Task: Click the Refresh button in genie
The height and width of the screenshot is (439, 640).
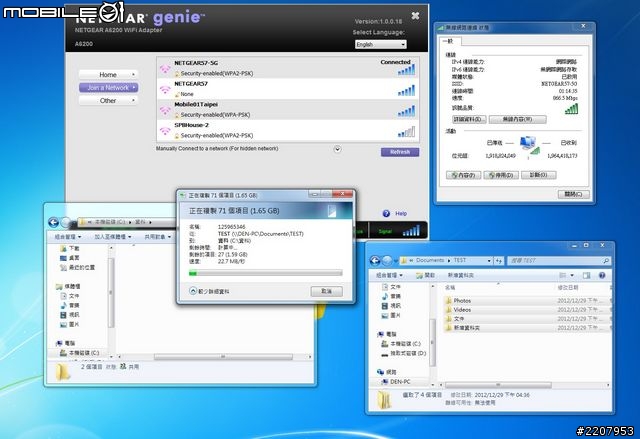Action: tap(400, 152)
